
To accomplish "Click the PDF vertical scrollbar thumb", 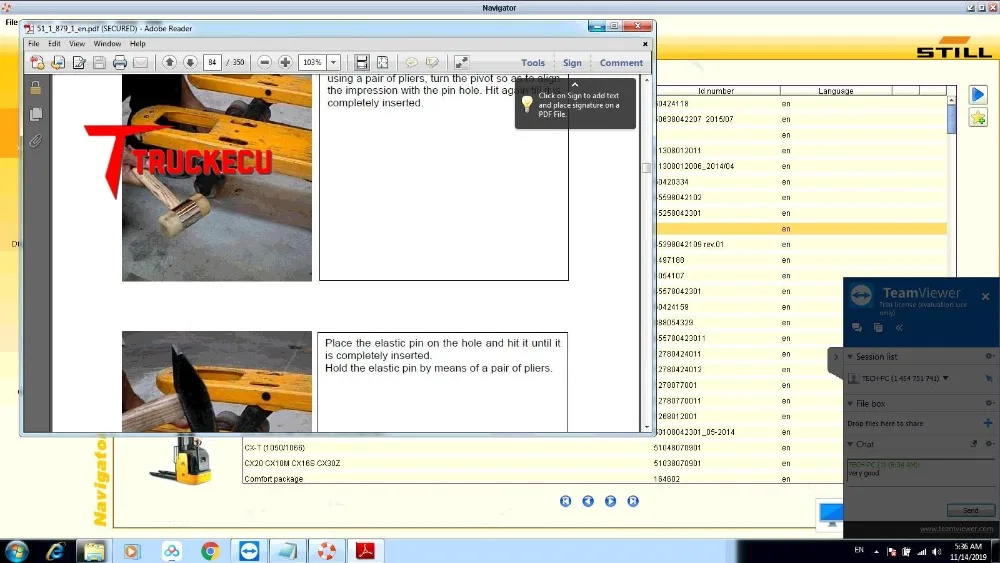I will [646, 168].
